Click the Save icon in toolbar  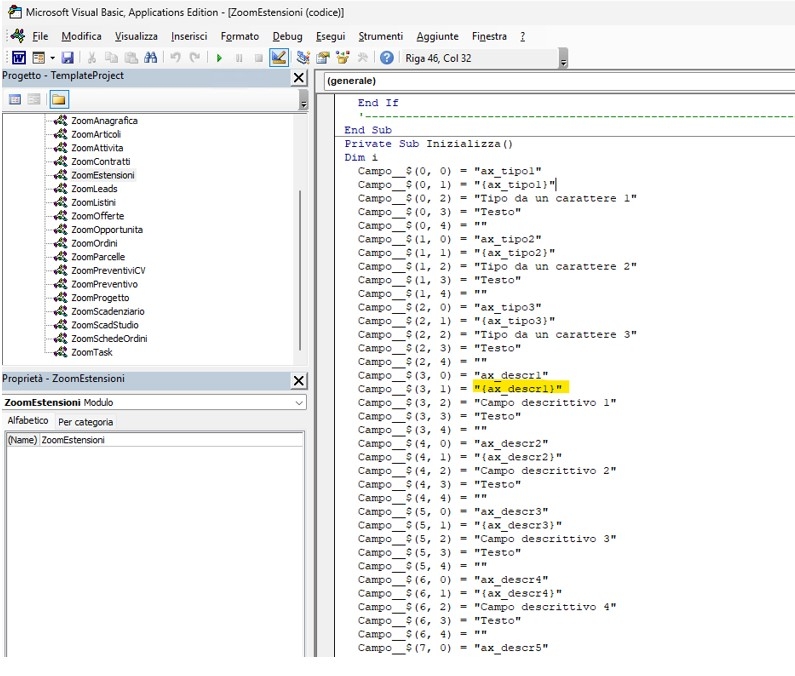coord(68,58)
